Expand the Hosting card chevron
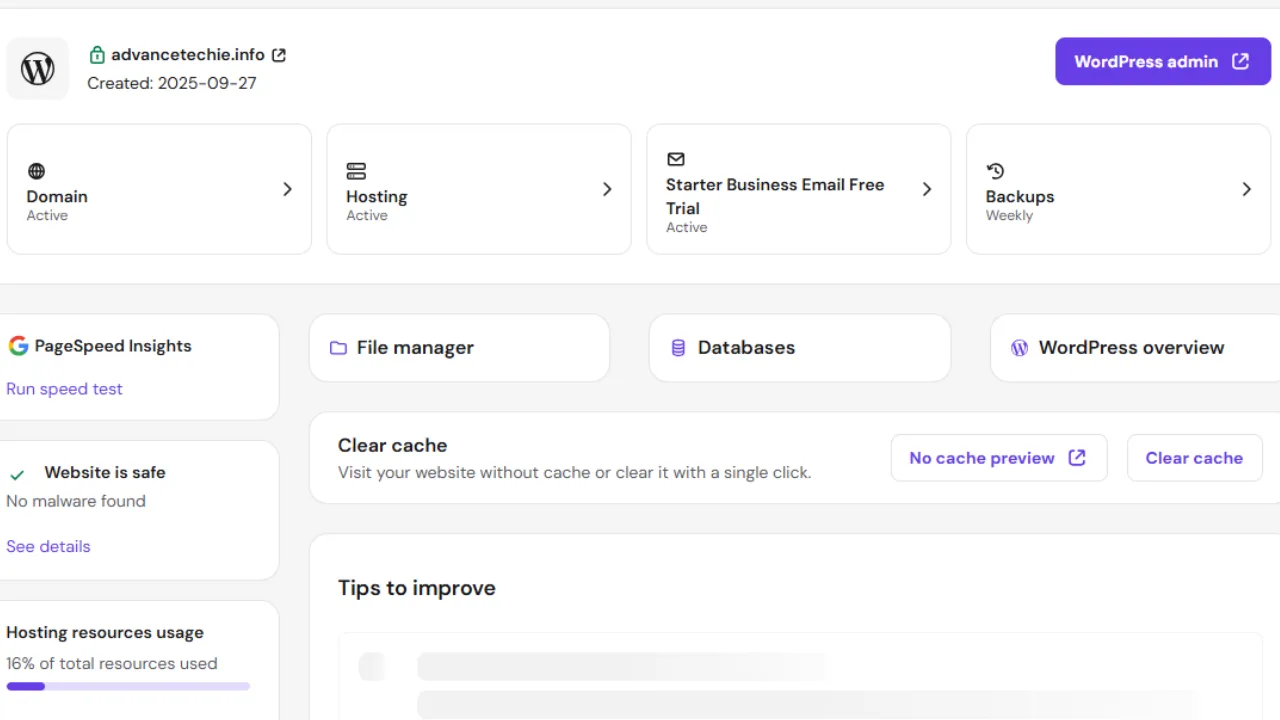The image size is (1280, 720). [607, 189]
